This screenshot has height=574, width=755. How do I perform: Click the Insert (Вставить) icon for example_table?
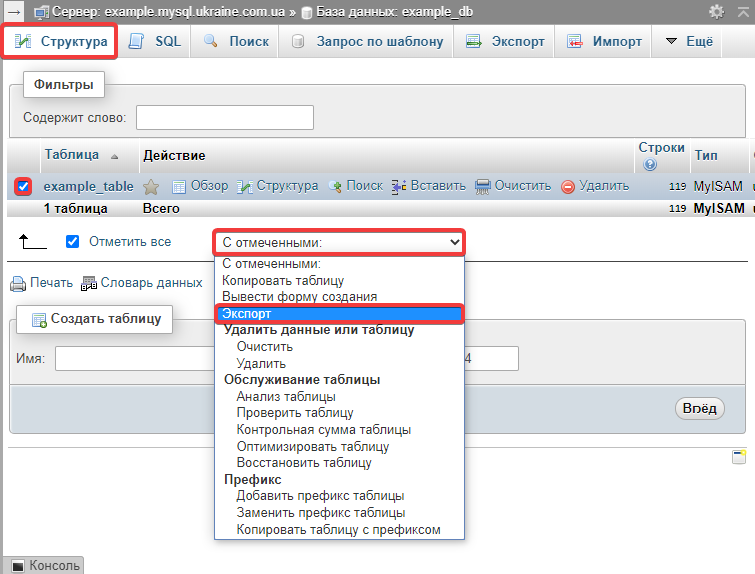398,186
